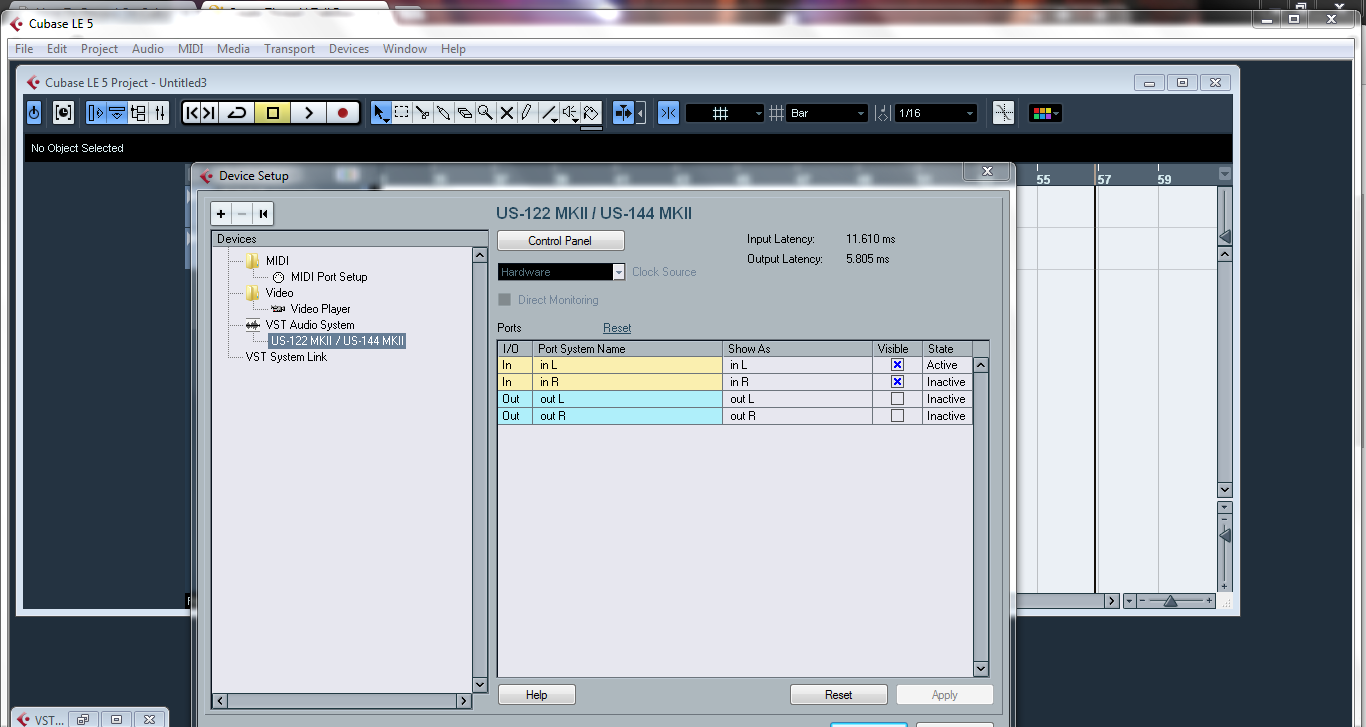Select the Range Selection tool

pyautogui.click(x=402, y=113)
